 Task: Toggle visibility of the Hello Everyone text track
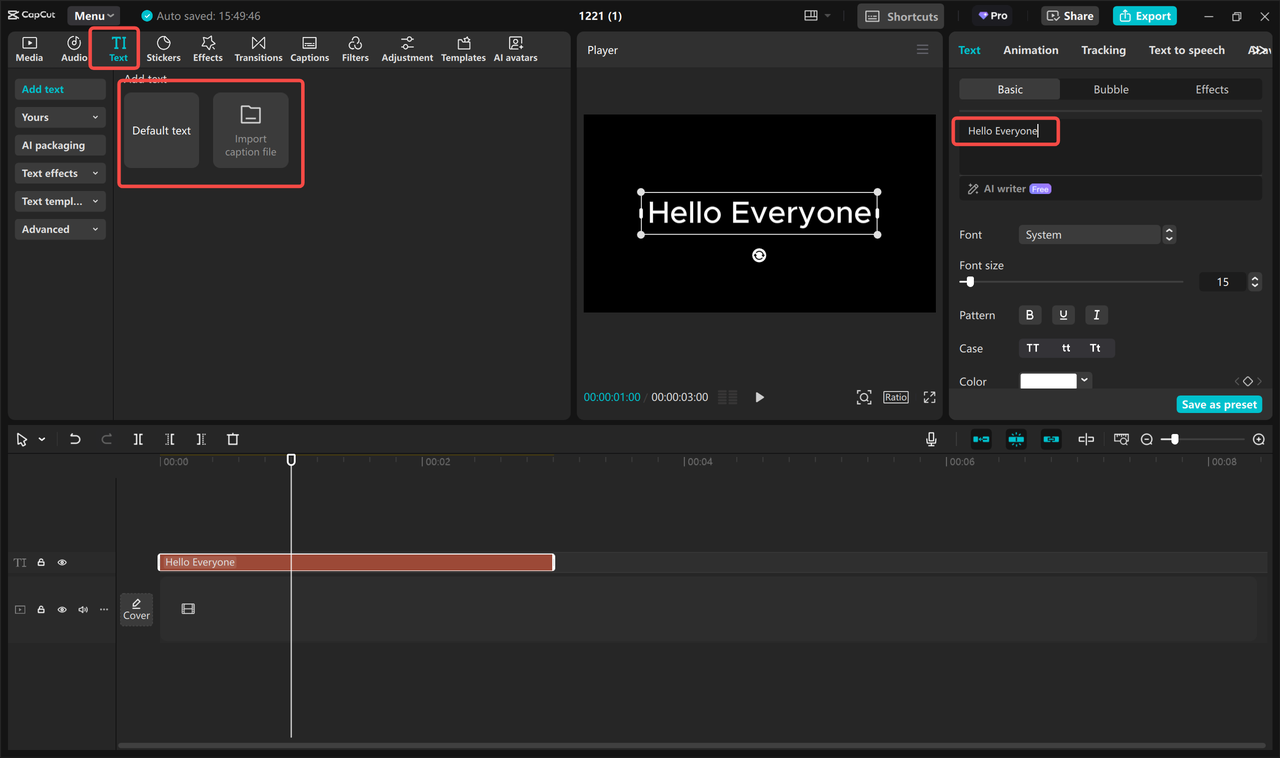[x=61, y=562]
